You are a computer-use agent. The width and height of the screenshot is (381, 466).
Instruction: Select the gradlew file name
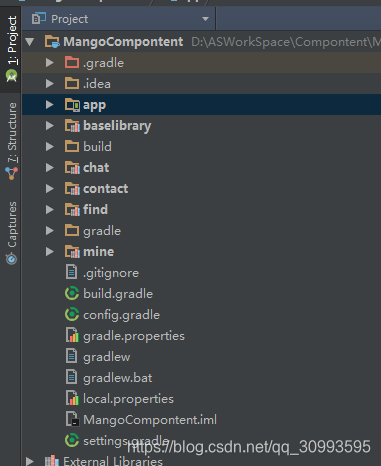click(x=107, y=357)
